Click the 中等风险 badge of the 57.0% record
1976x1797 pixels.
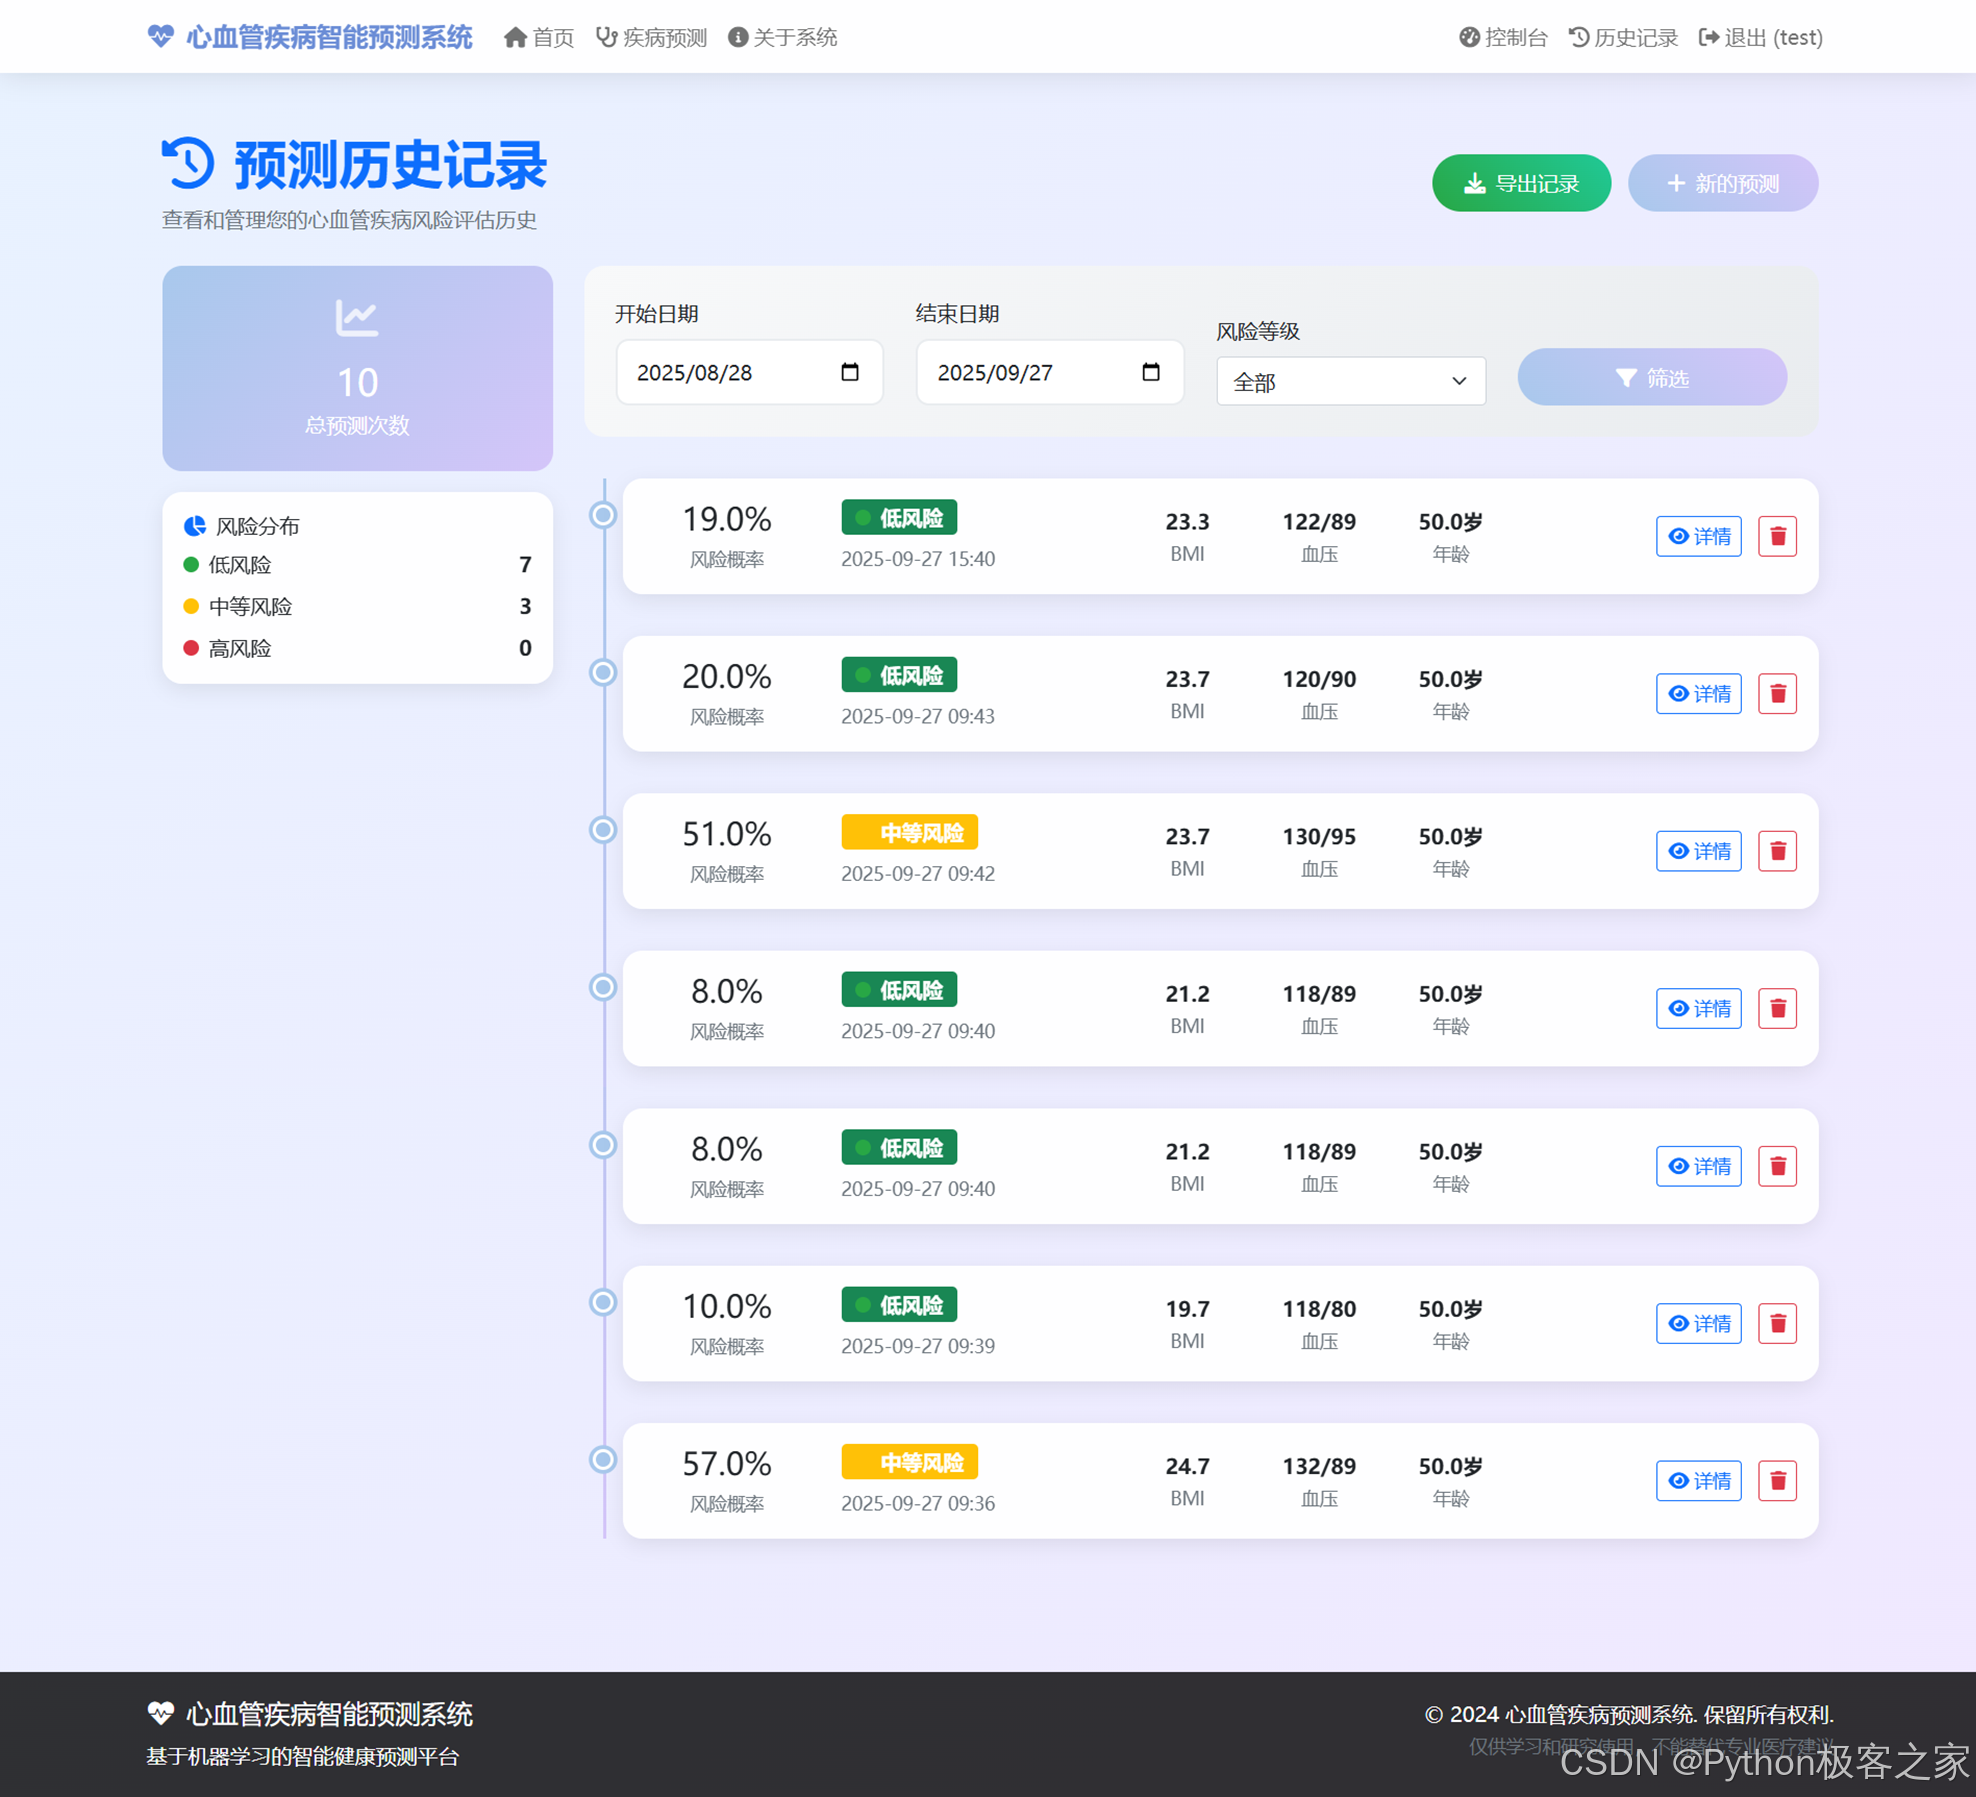[909, 1463]
